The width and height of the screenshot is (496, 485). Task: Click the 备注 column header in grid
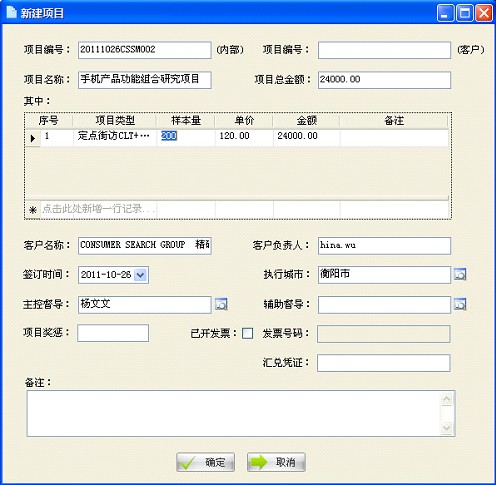pyautogui.click(x=394, y=120)
